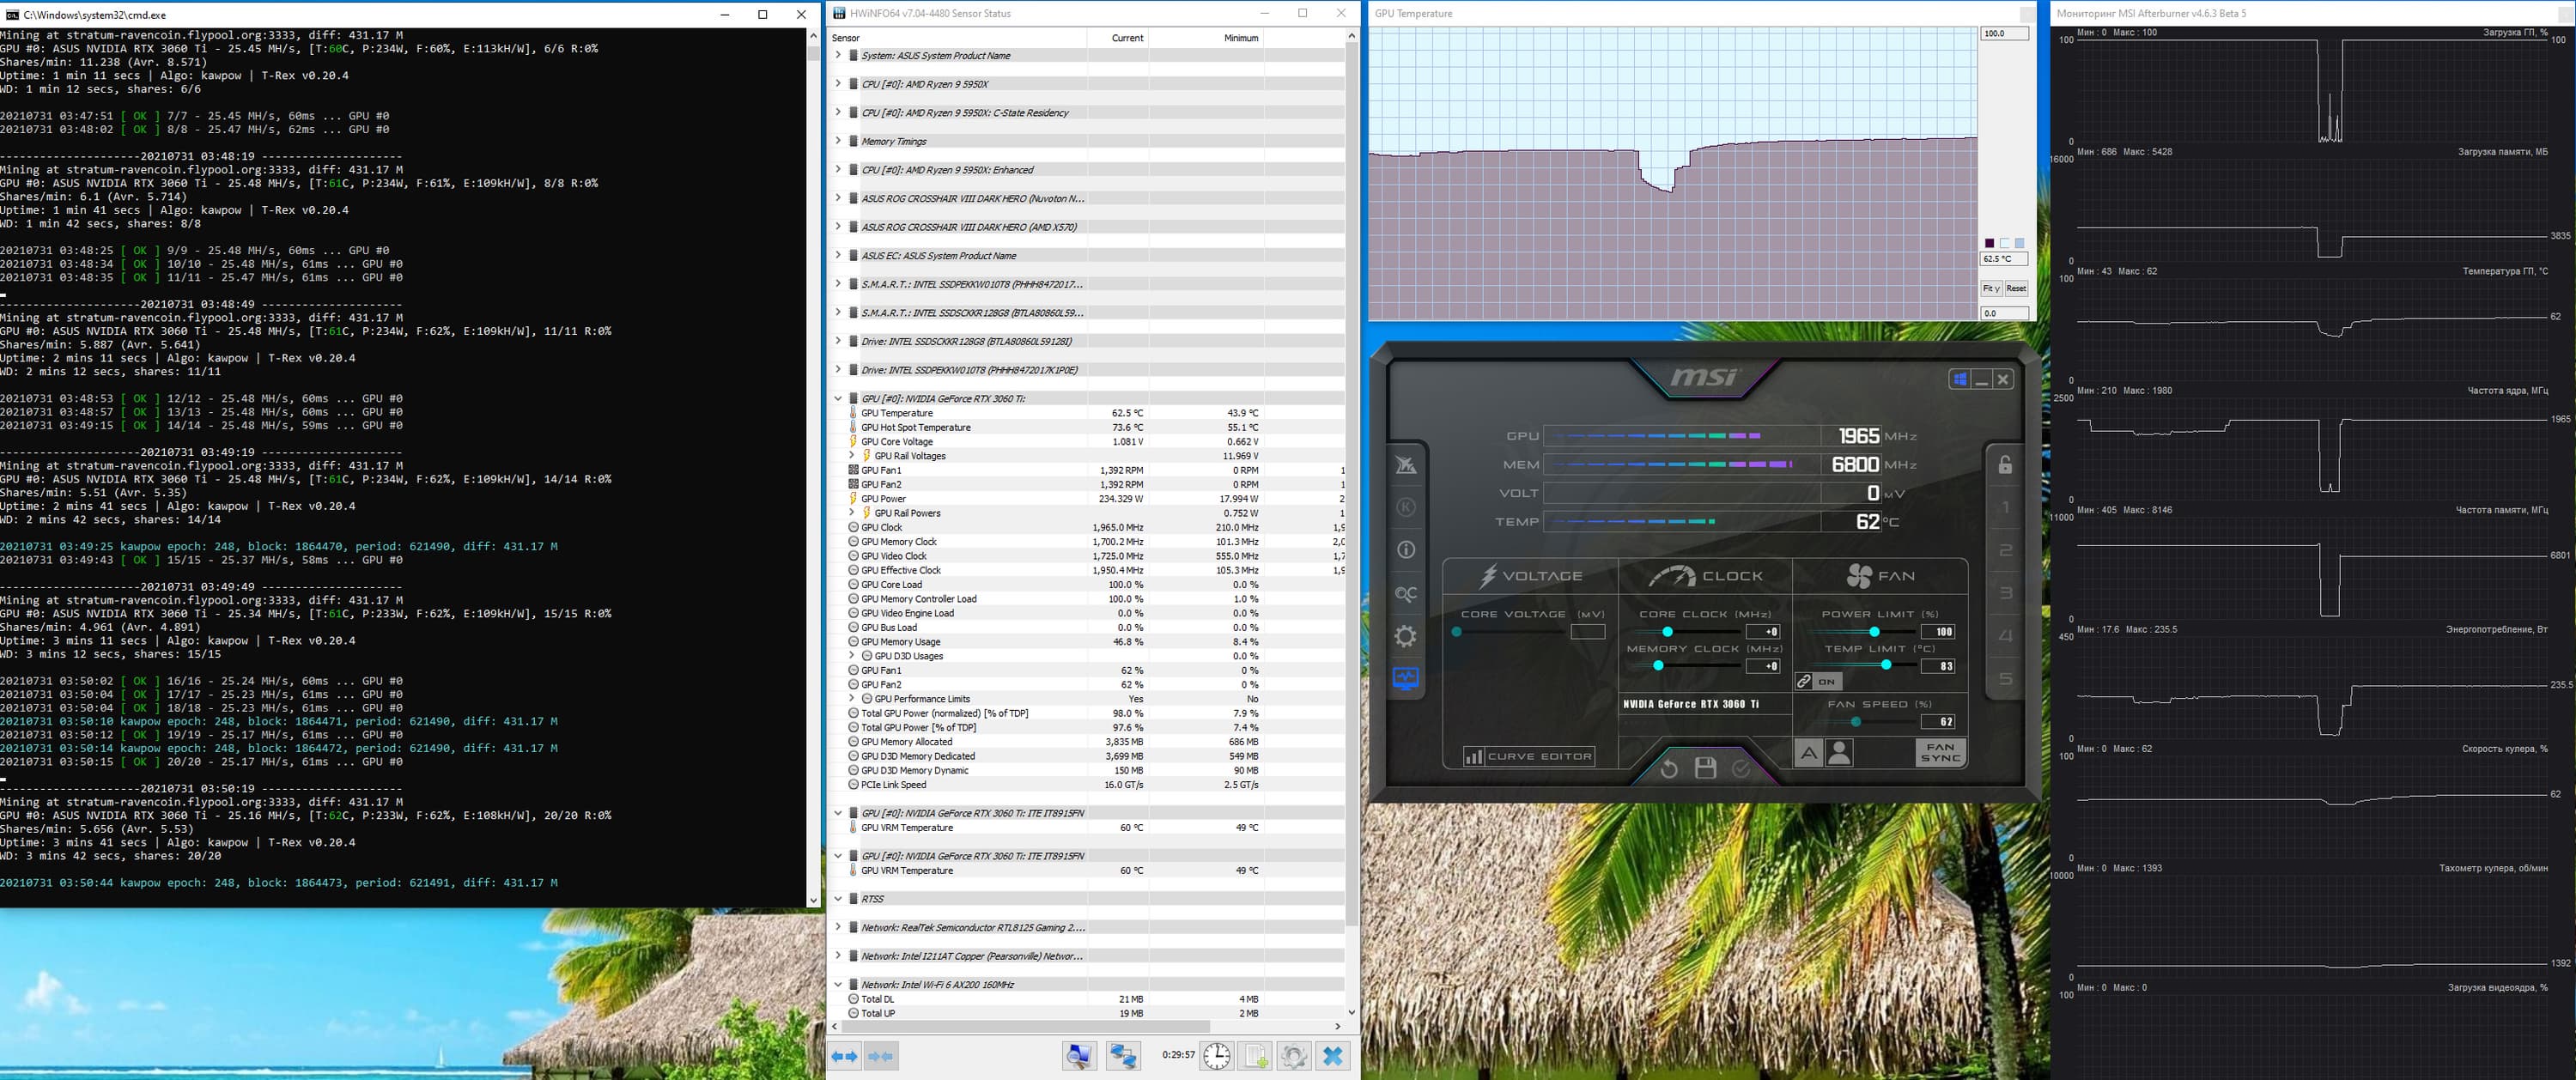Screen dimensions: 2576x1080
Task: Collapse the GPU [#0]: NVIDIA GeForce RTX 3060 Ti group
Action: coord(838,398)
